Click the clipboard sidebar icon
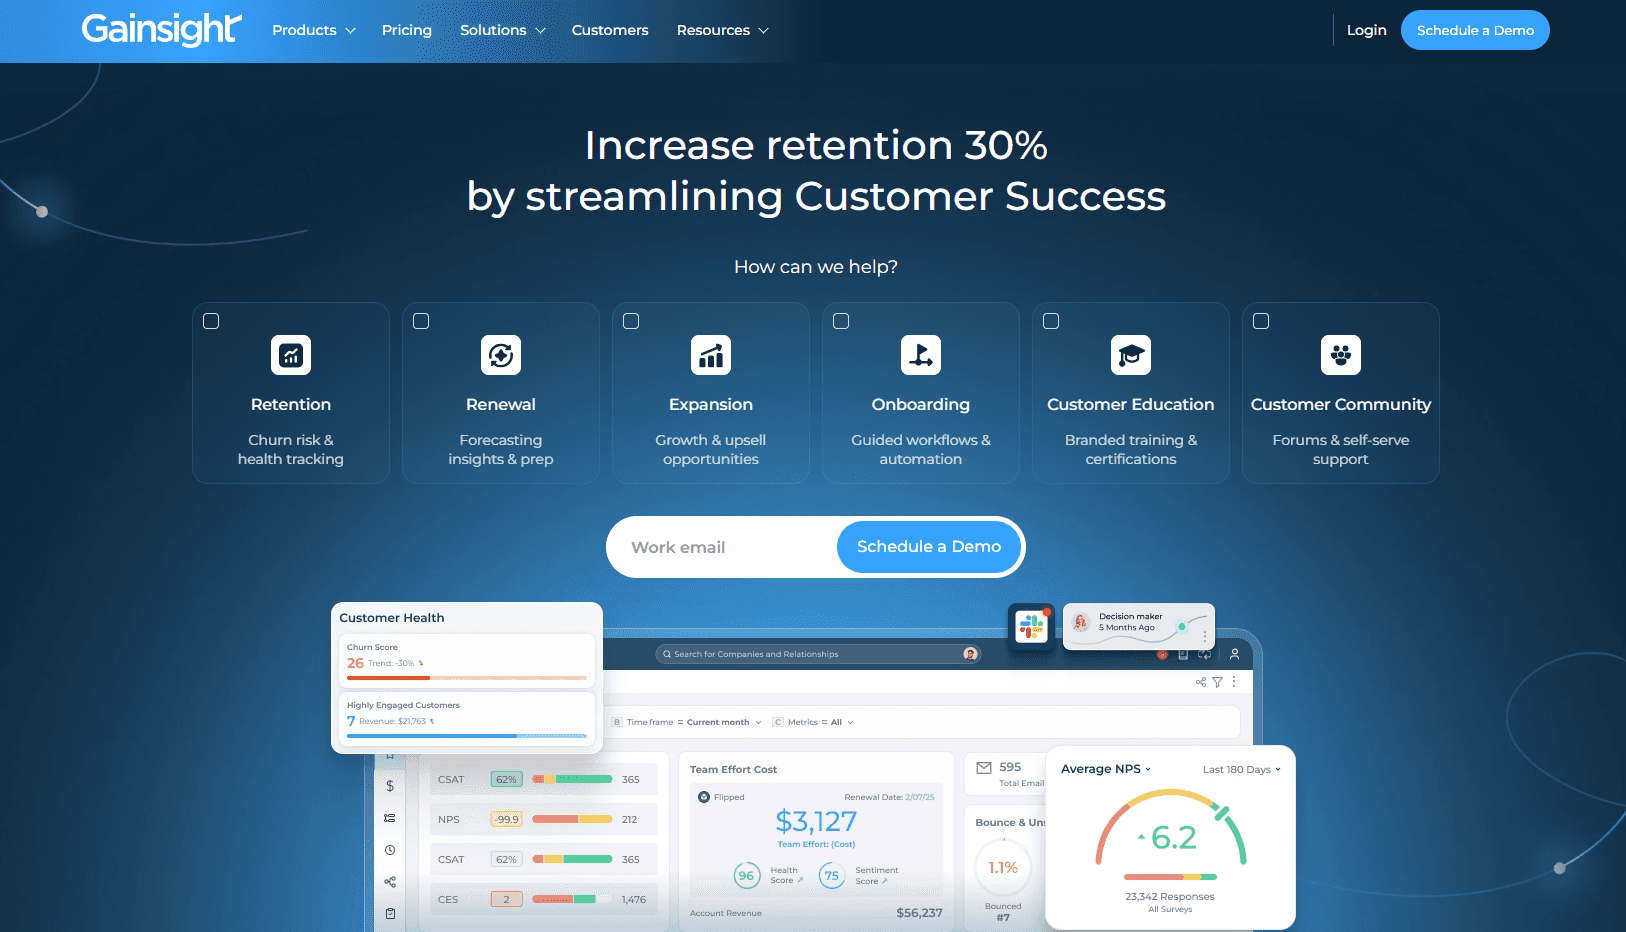The height and width of the screenshot is (932, 1626). [x=390, y=913]
